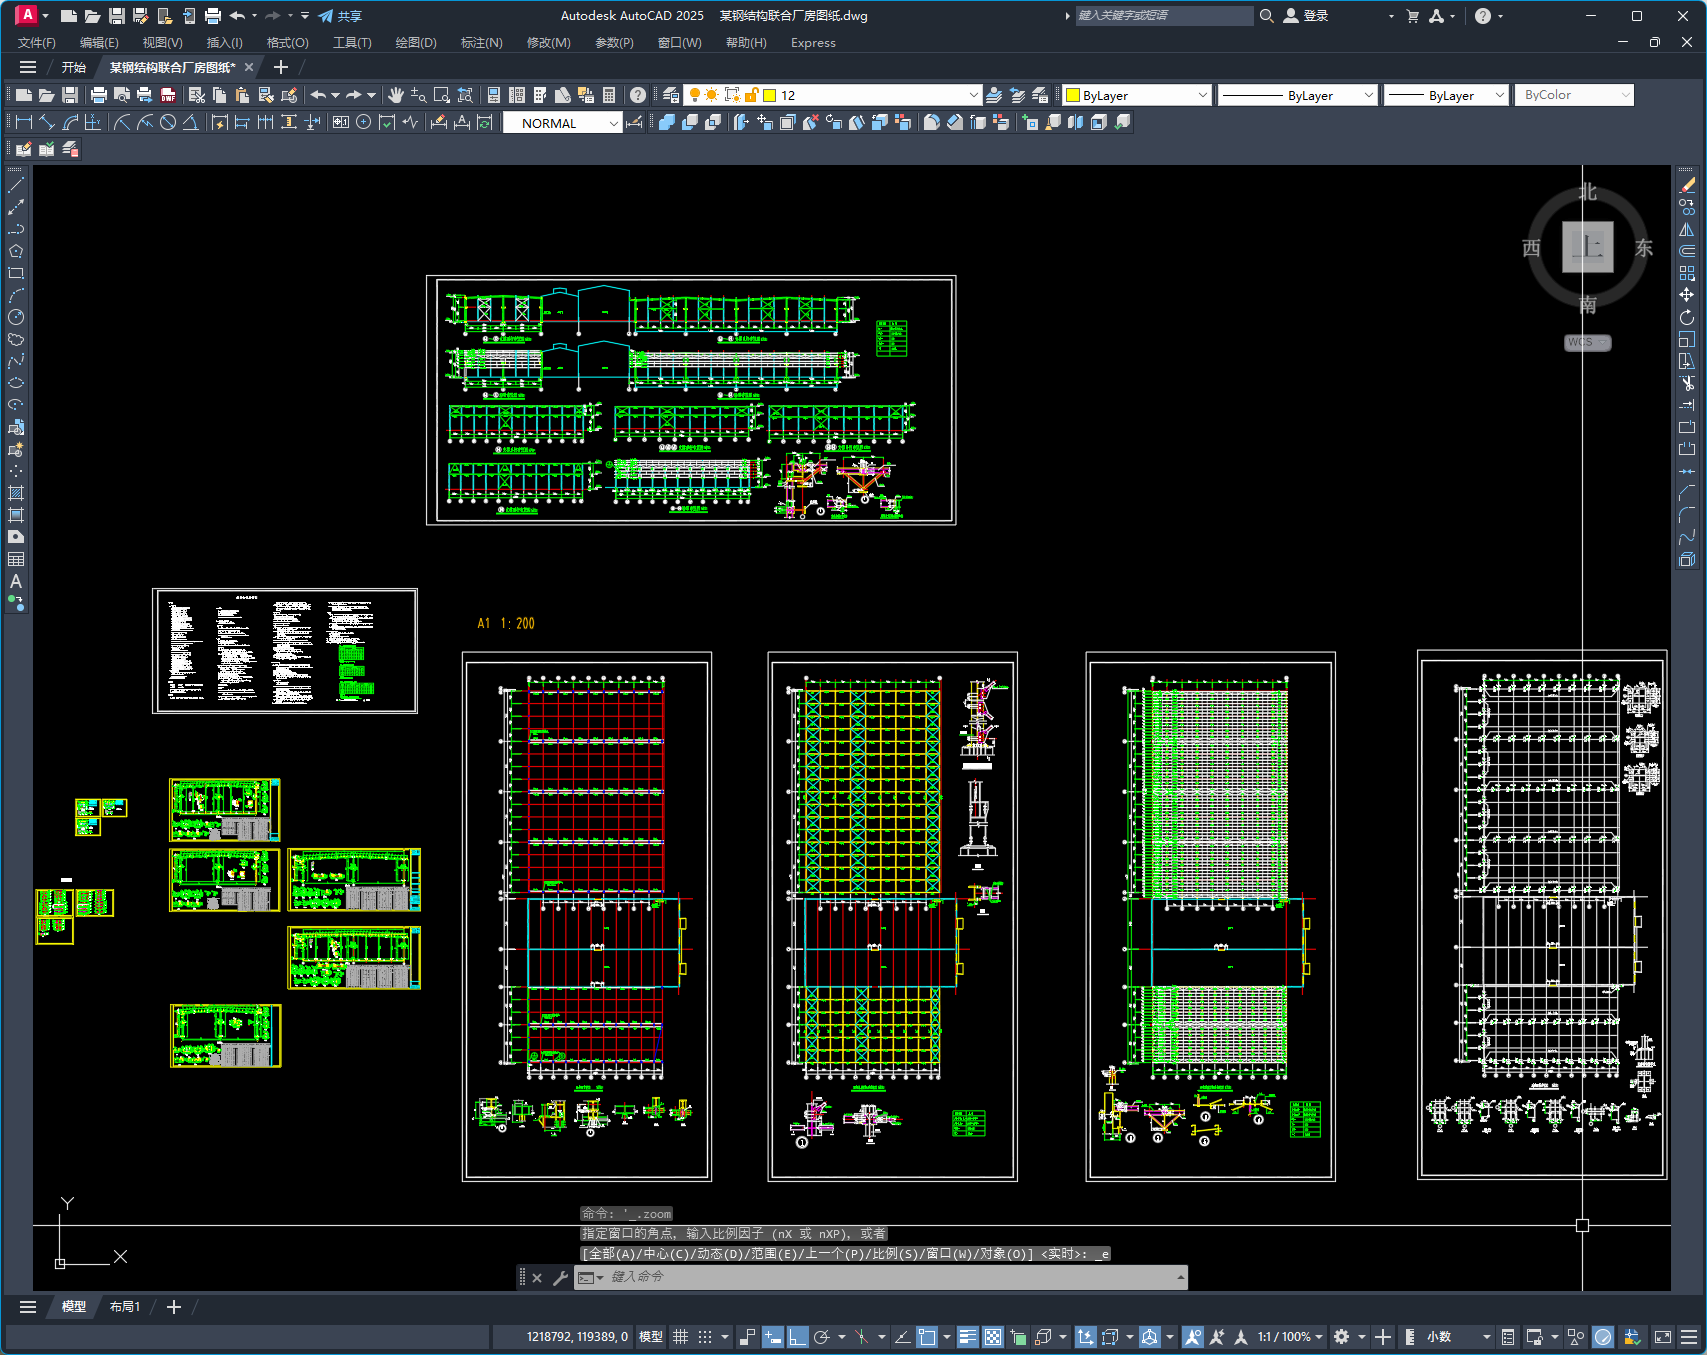
Task: Select the Line tool in the draw toolbar
Action: (16, 185)
